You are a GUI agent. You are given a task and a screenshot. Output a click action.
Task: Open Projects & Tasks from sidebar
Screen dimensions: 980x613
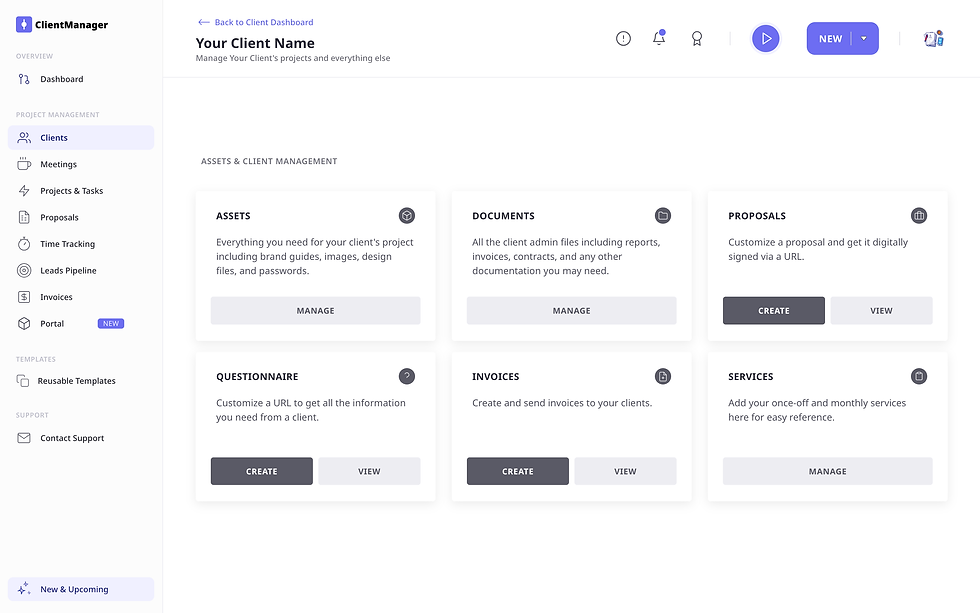70,190
